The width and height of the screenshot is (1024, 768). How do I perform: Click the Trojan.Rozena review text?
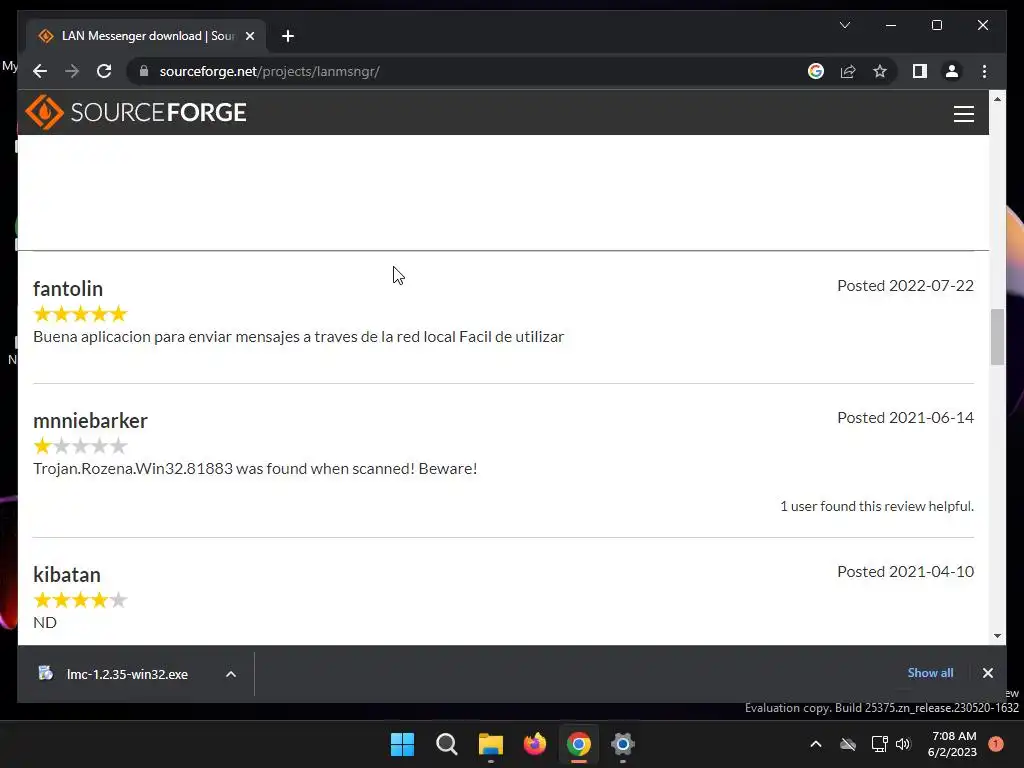point(255,469)
